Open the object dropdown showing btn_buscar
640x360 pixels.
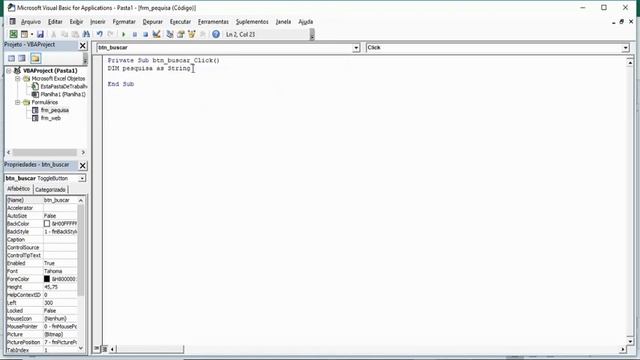[356, 48]
